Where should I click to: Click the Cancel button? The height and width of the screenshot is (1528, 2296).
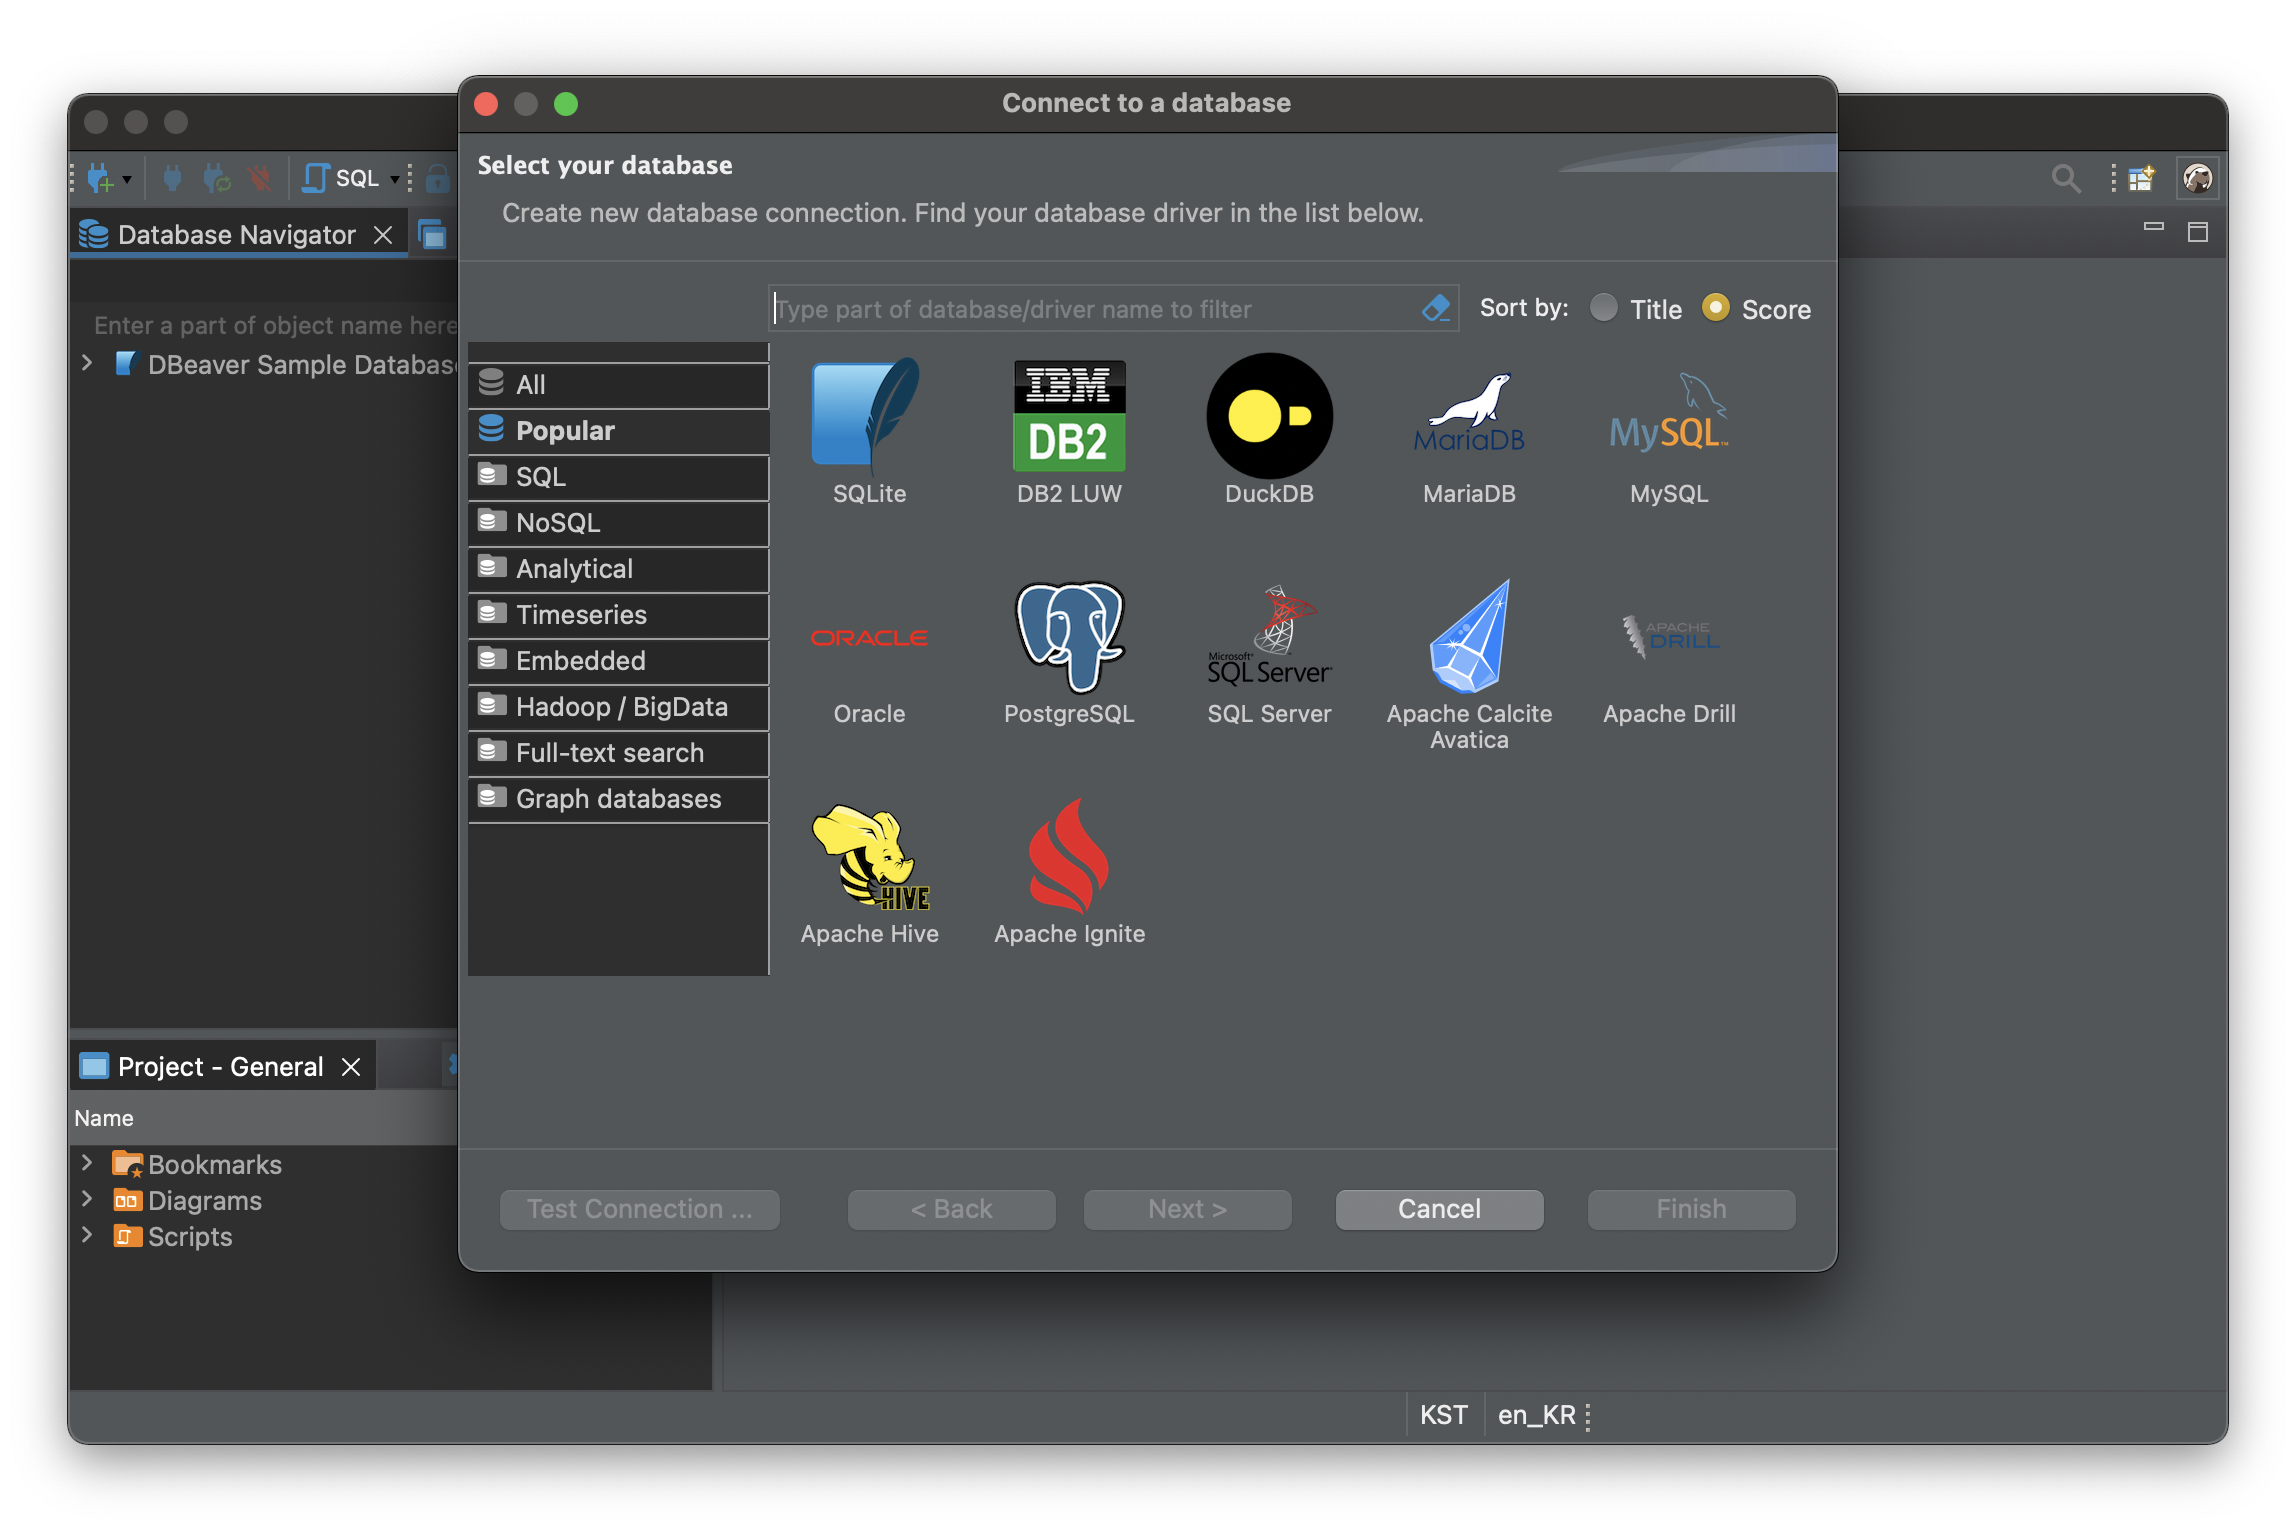(x=1439, y=1209)
